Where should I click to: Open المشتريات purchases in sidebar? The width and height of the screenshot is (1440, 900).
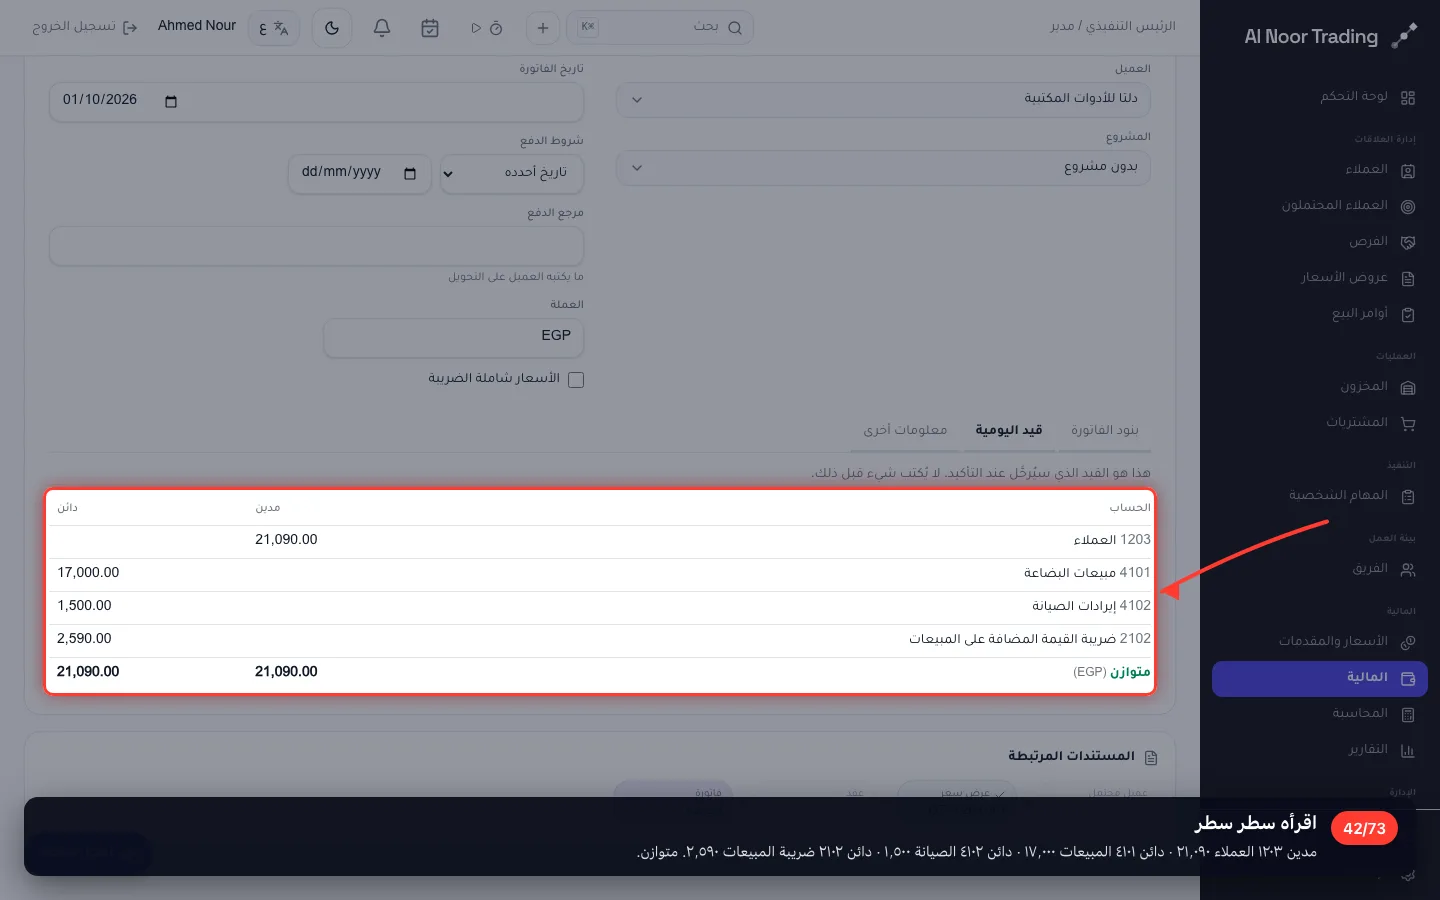coord(1320,423)
